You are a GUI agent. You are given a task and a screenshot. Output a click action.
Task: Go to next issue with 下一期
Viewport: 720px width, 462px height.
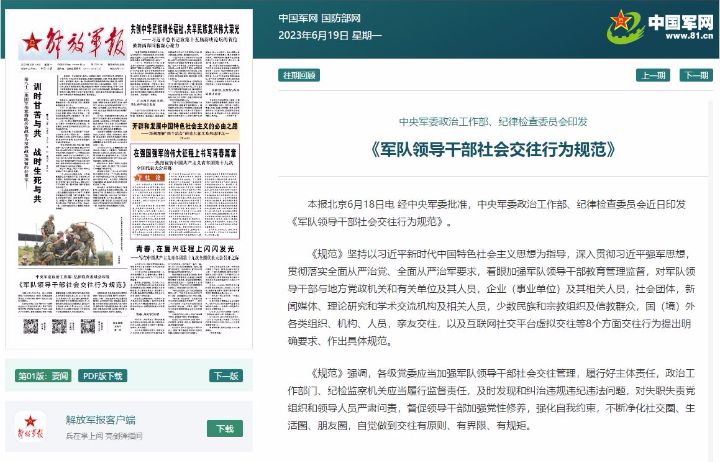[x=696, y=75]
